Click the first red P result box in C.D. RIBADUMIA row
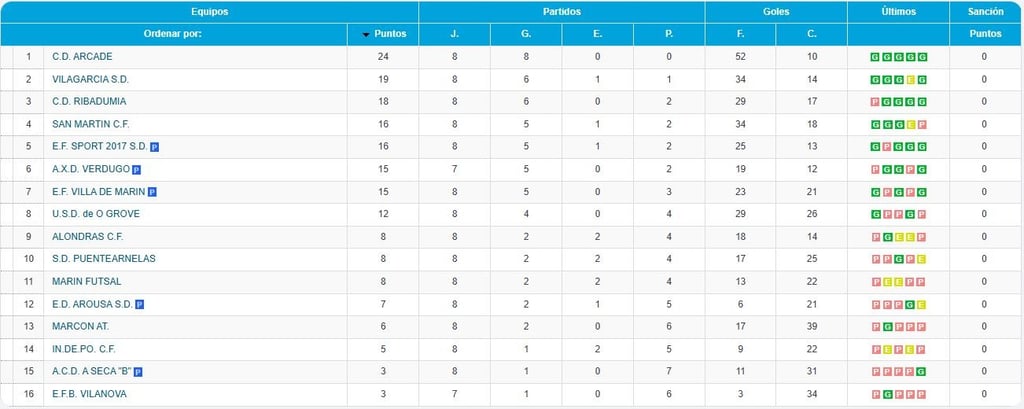The image size is (1024, 409). pyautogui.click(x=876, y=102)
